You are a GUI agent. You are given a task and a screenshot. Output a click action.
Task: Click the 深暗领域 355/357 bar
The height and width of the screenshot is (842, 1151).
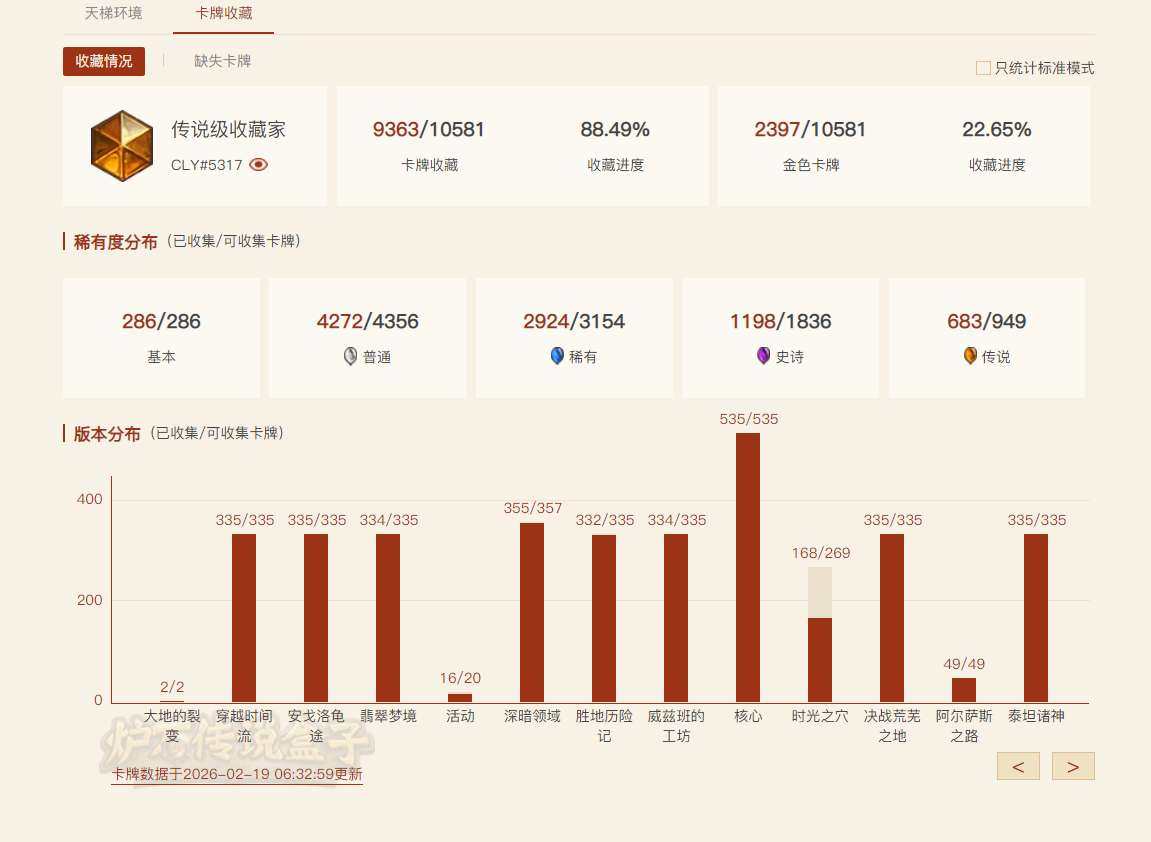(532, 612)
